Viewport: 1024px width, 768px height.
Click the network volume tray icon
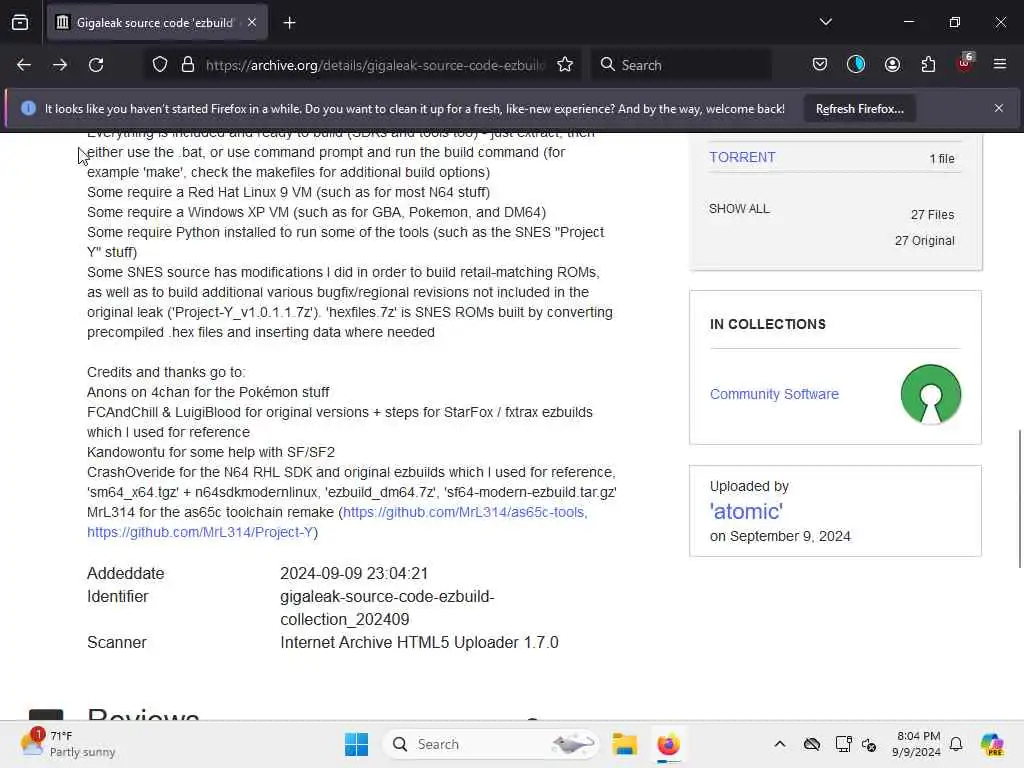[x=869, y=744]
